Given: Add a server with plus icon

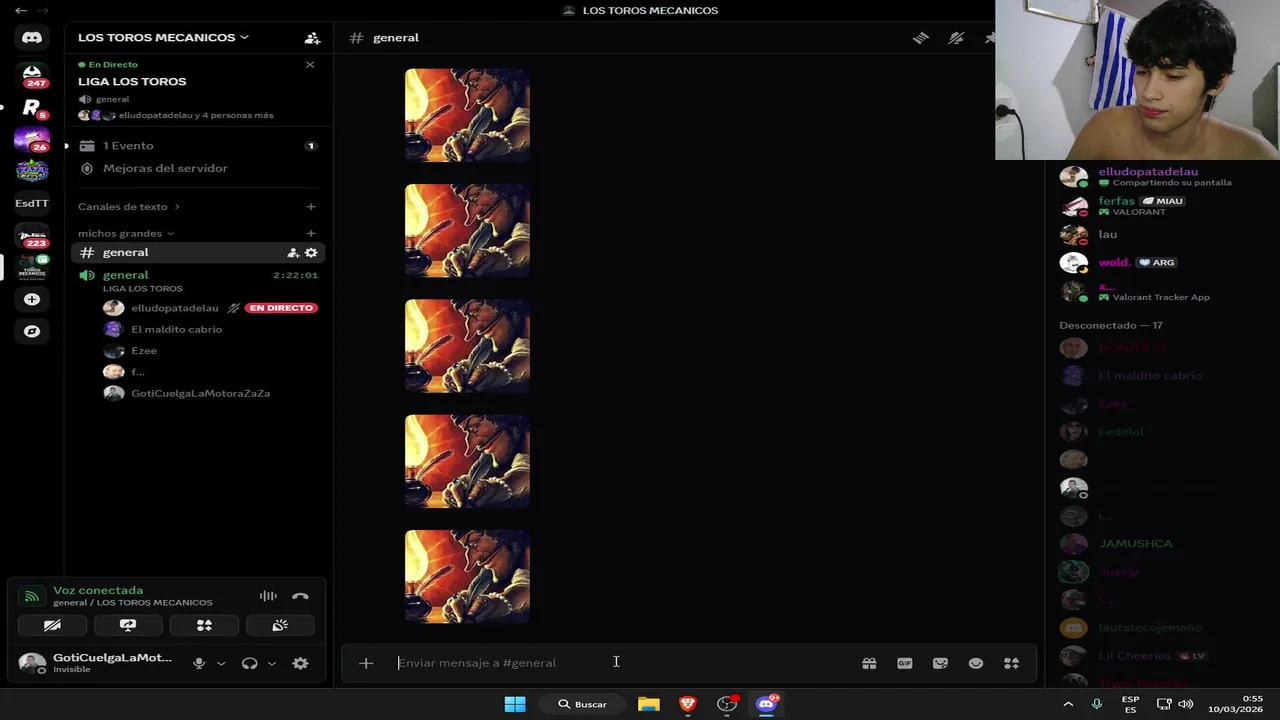Looking at the screenshot, I should (x=32, y=299).
